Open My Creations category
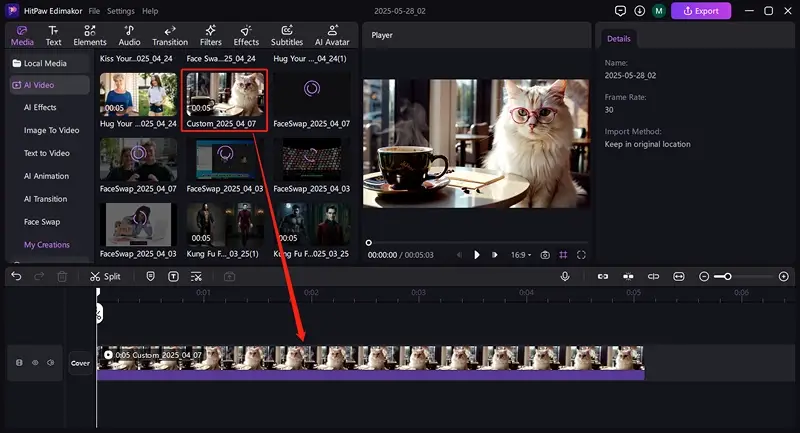The image size is (800, 433). [46, 245]
